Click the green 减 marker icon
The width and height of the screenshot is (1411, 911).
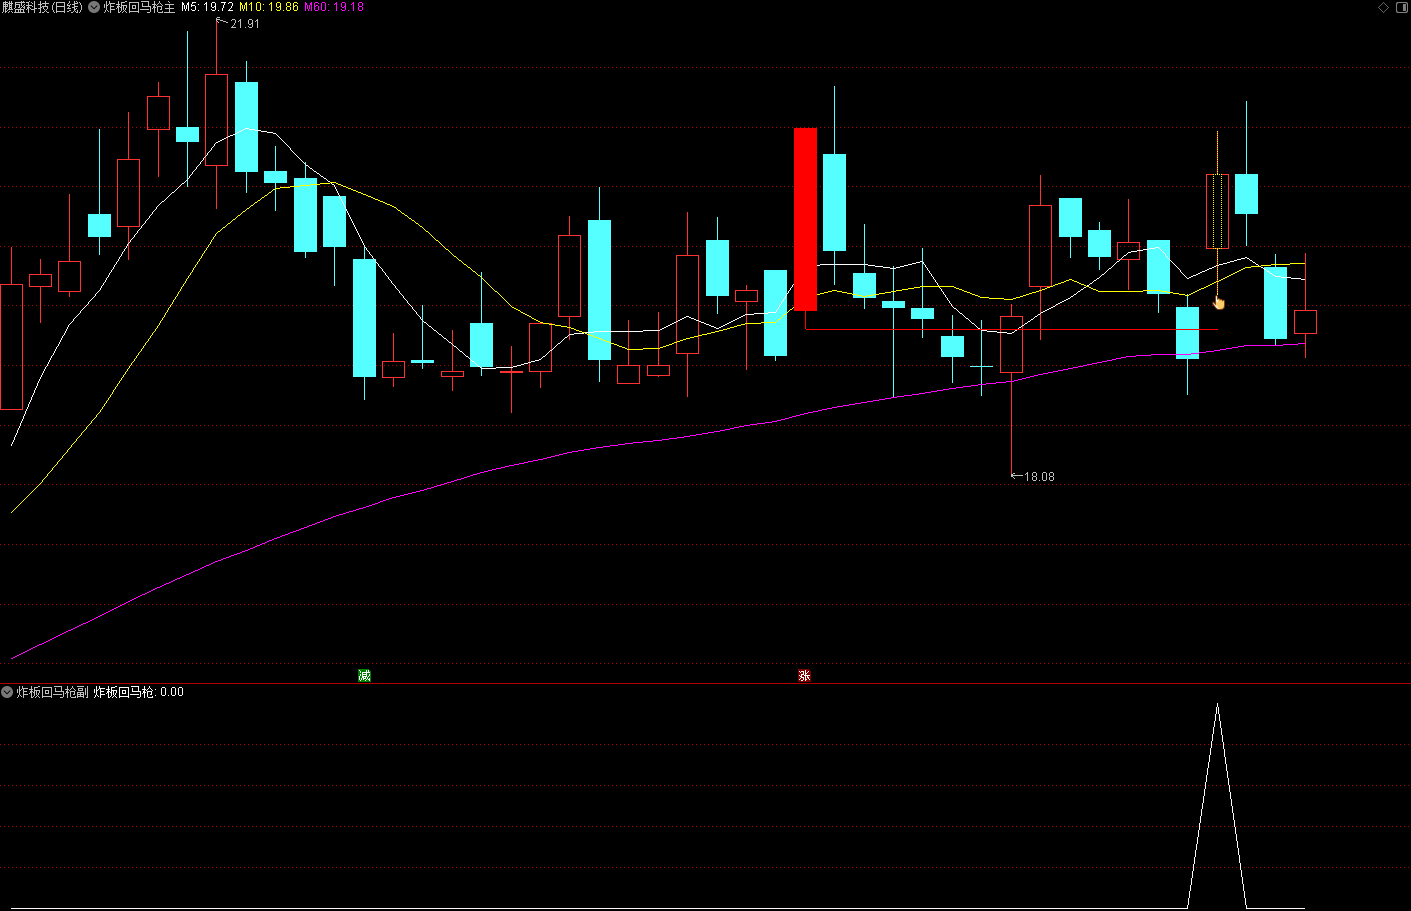(364, 676)
